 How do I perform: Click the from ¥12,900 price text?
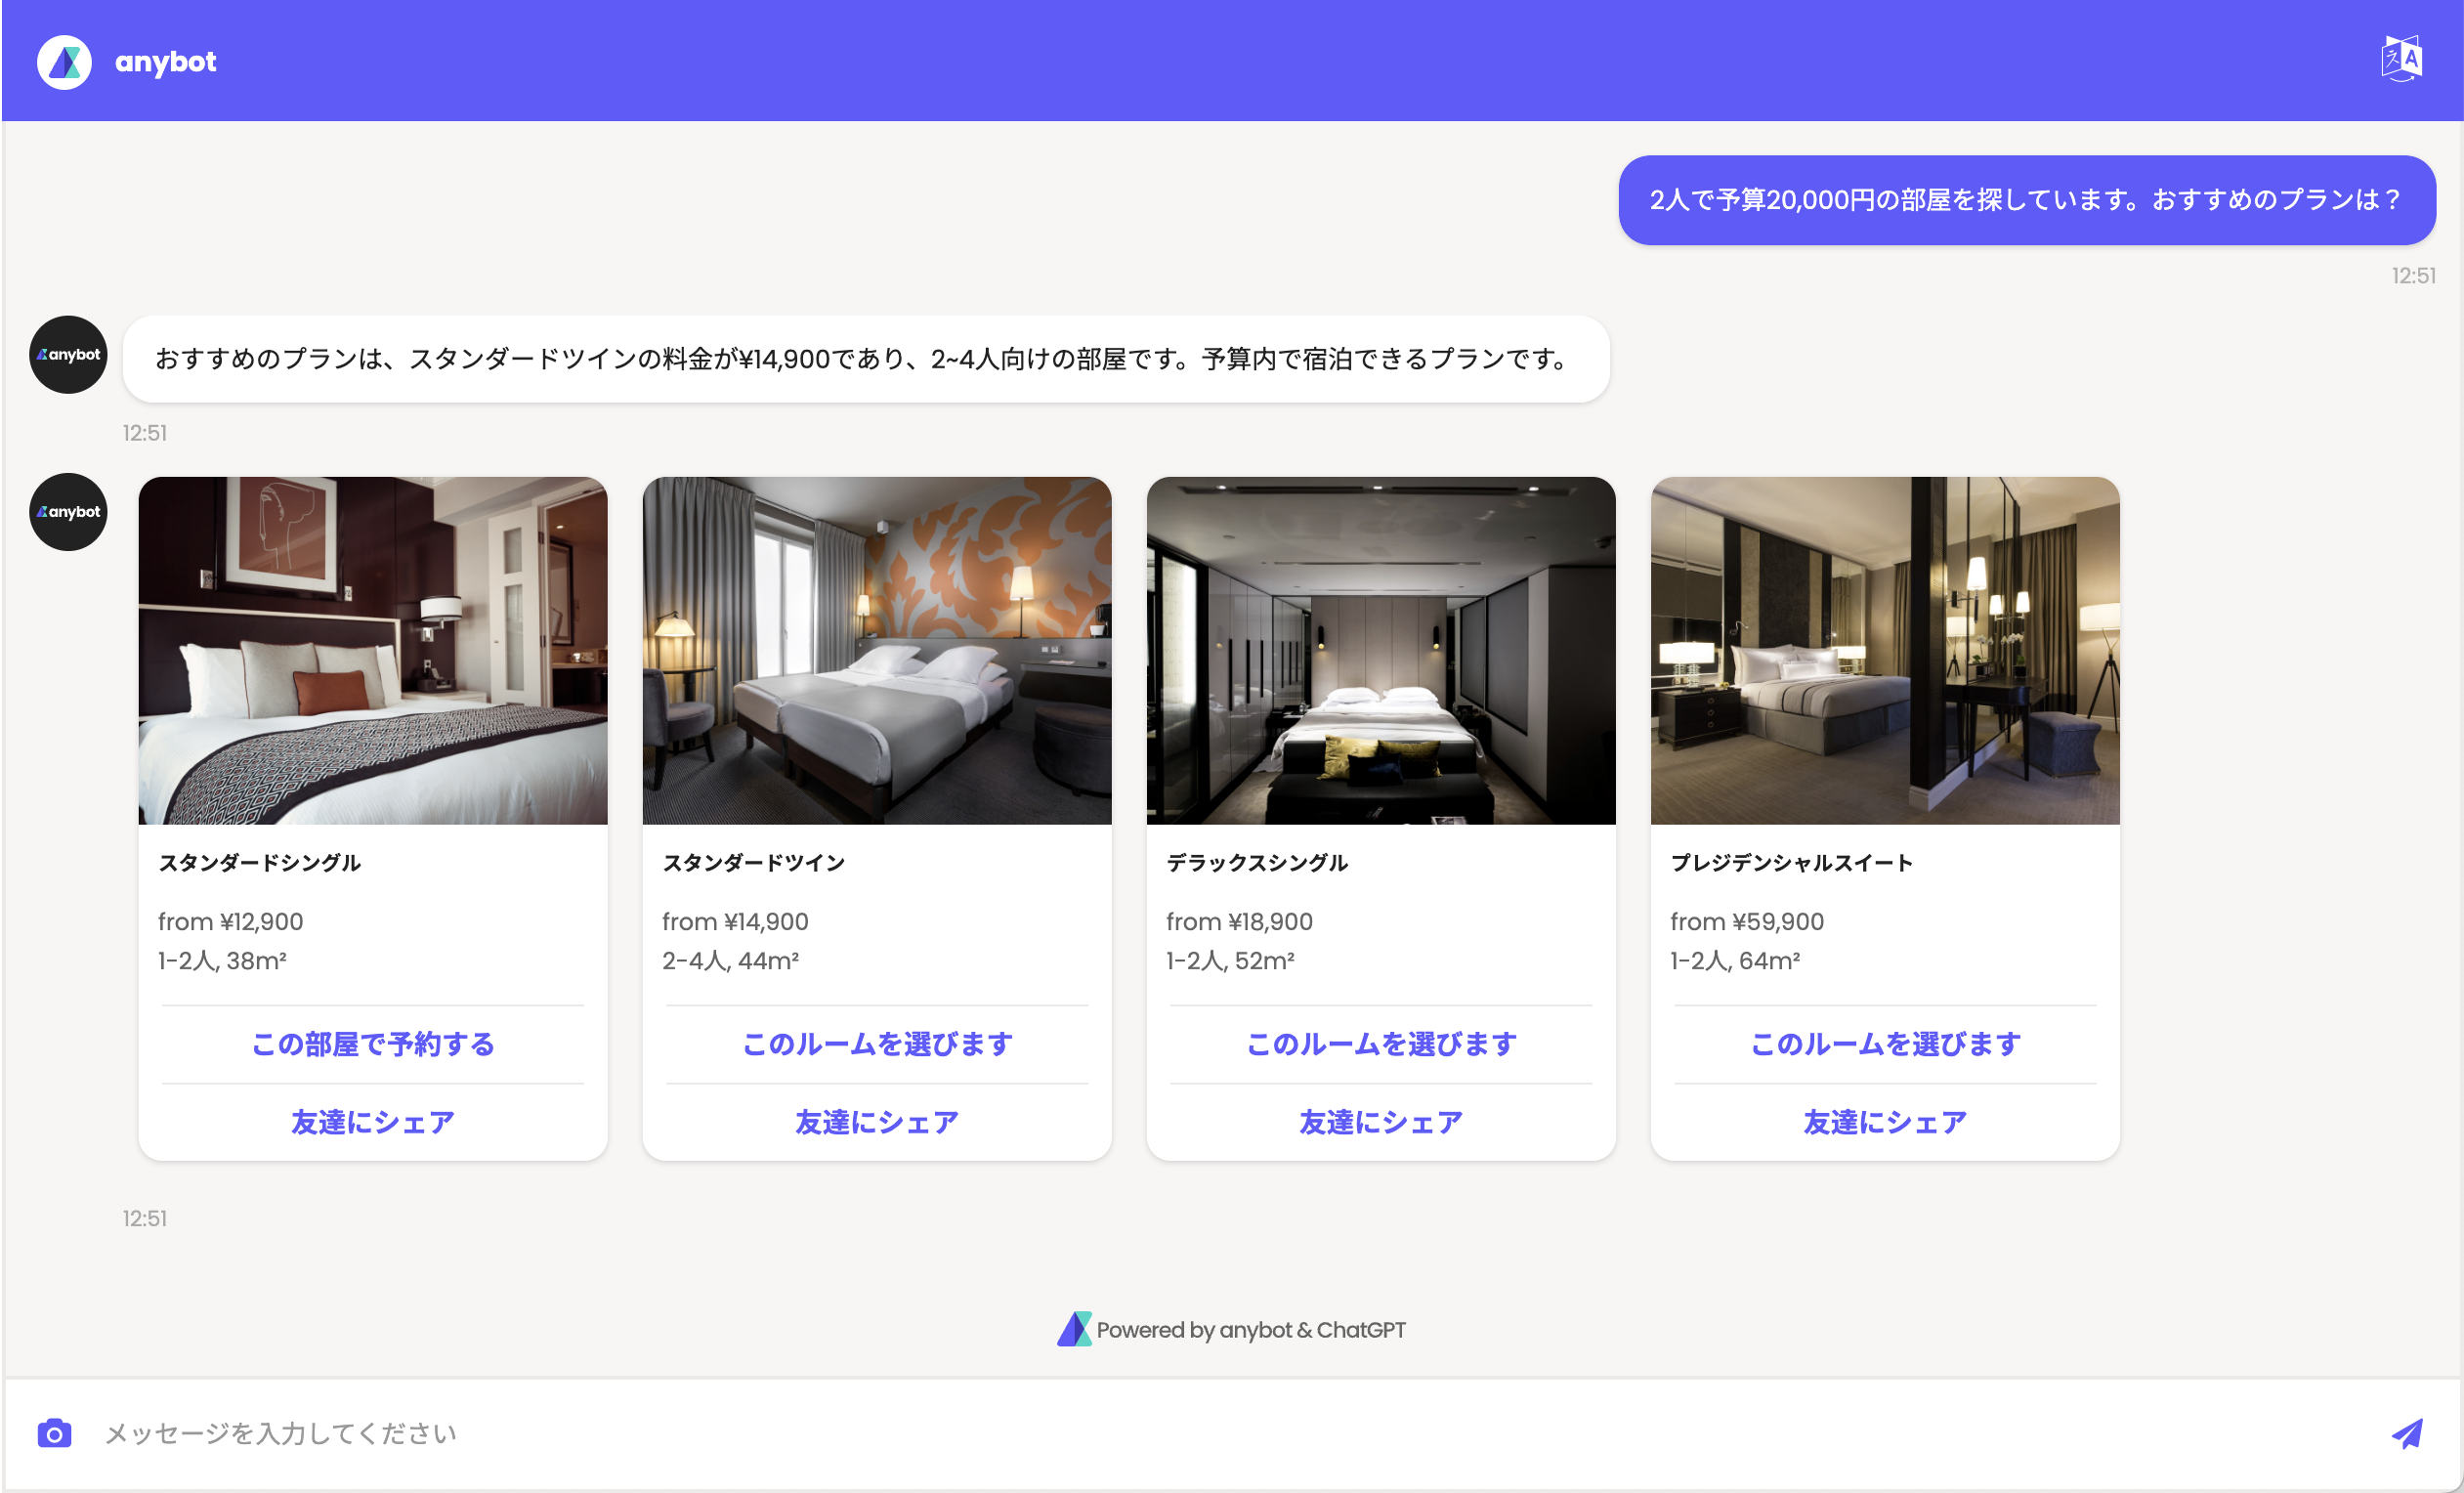pos(231,921)
